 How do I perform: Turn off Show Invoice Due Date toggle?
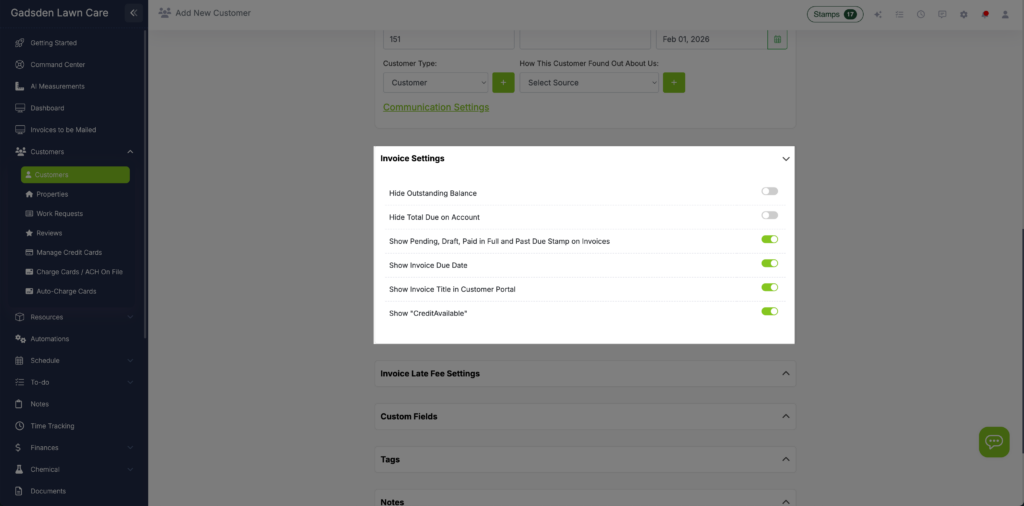[769, 264]
